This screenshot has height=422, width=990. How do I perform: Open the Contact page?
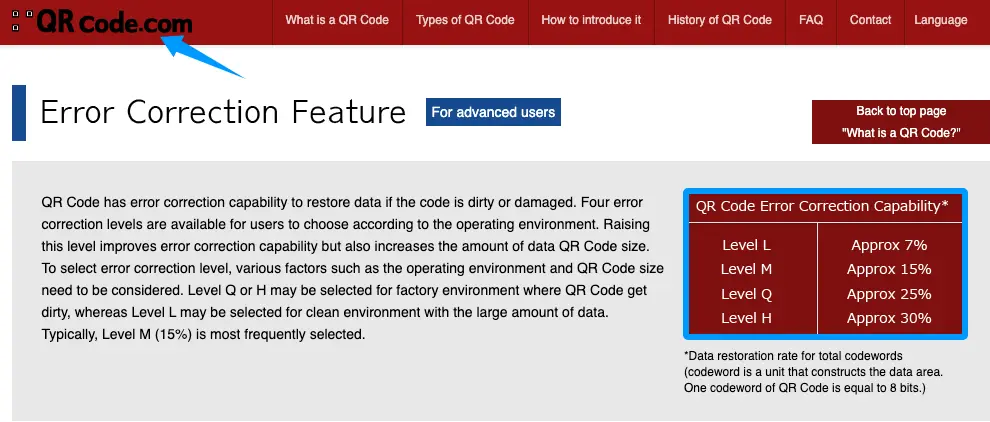(870, 20)
